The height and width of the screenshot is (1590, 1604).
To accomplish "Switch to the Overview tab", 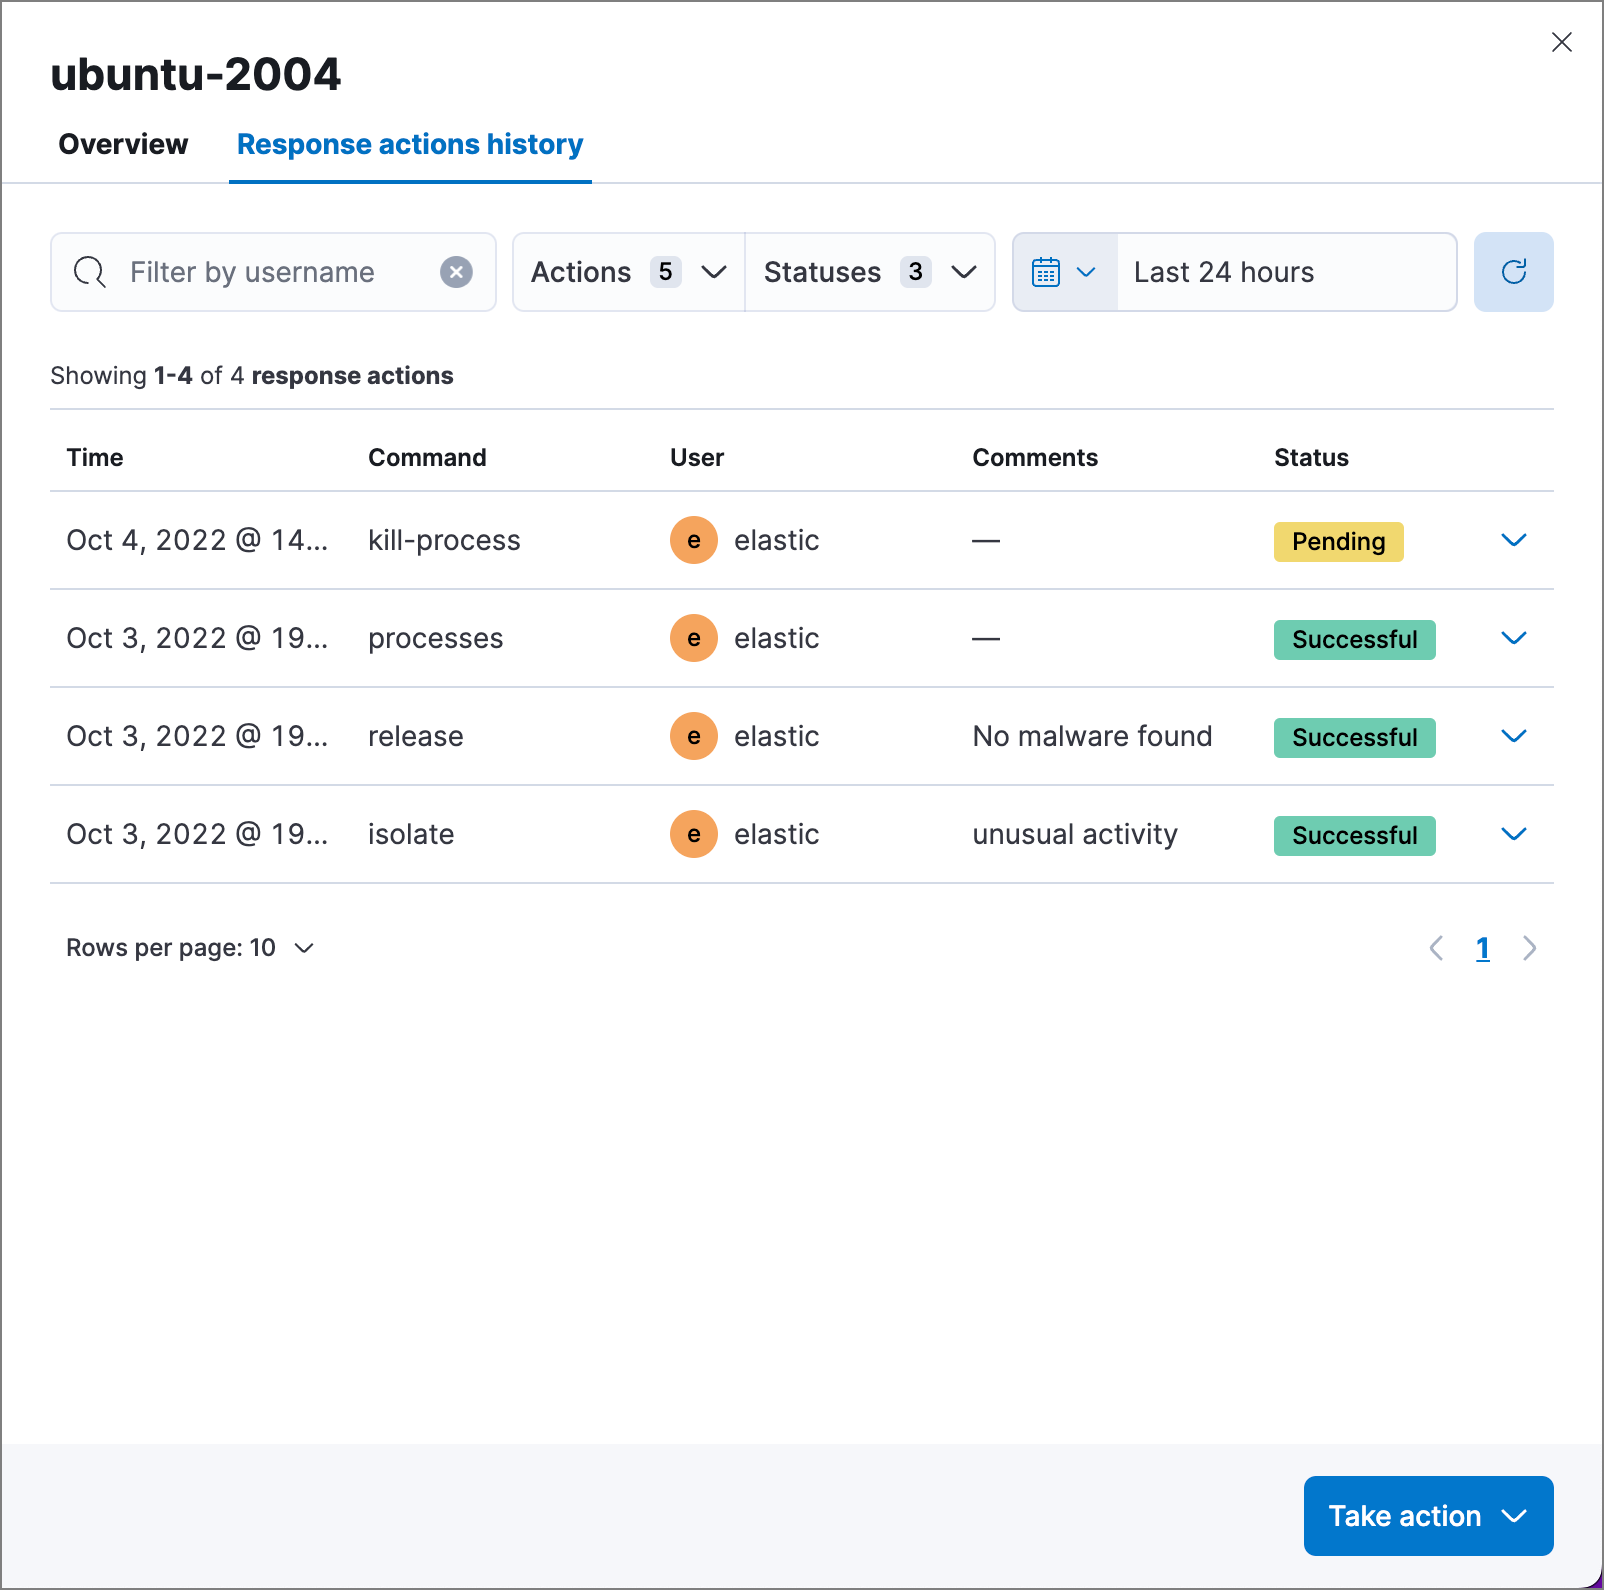I will pos(122,144).
